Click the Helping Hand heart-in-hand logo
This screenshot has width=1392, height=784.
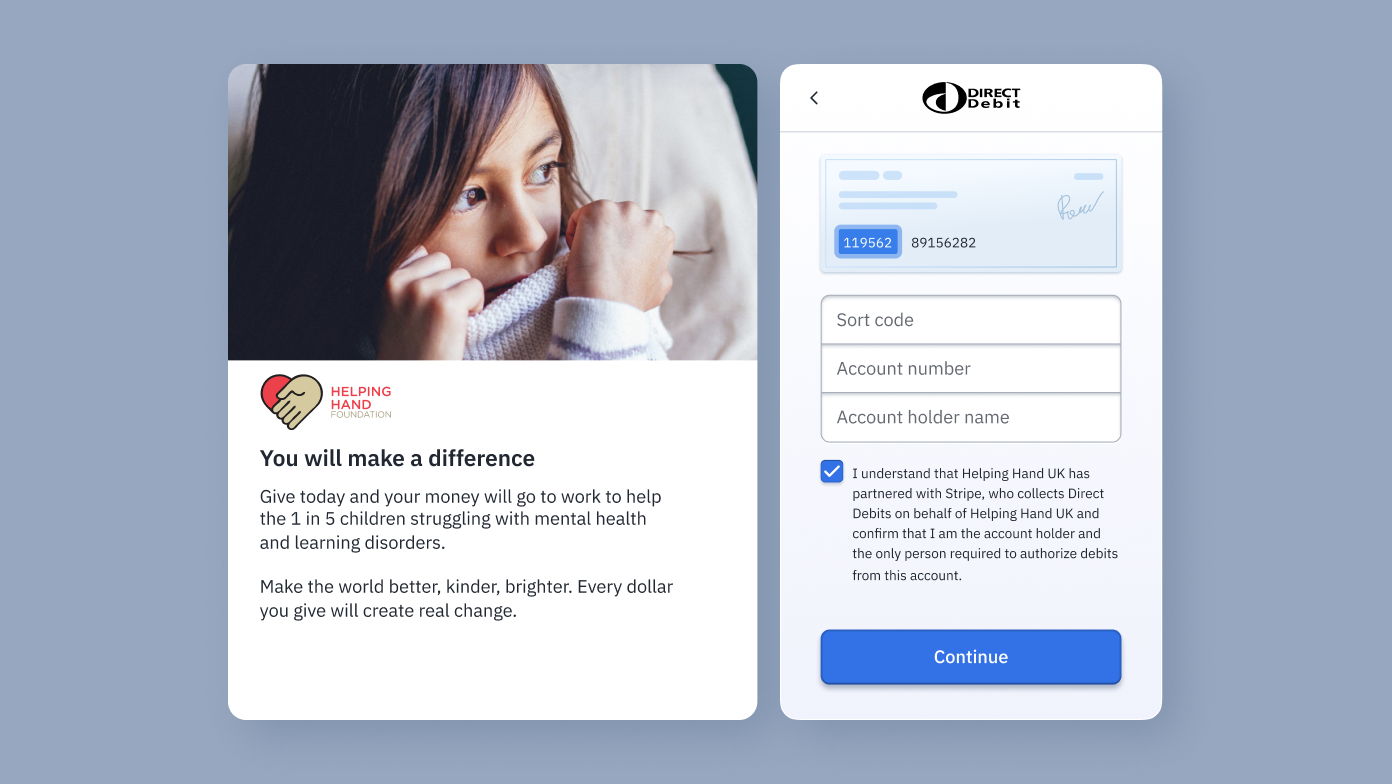[x=290, y=400]
